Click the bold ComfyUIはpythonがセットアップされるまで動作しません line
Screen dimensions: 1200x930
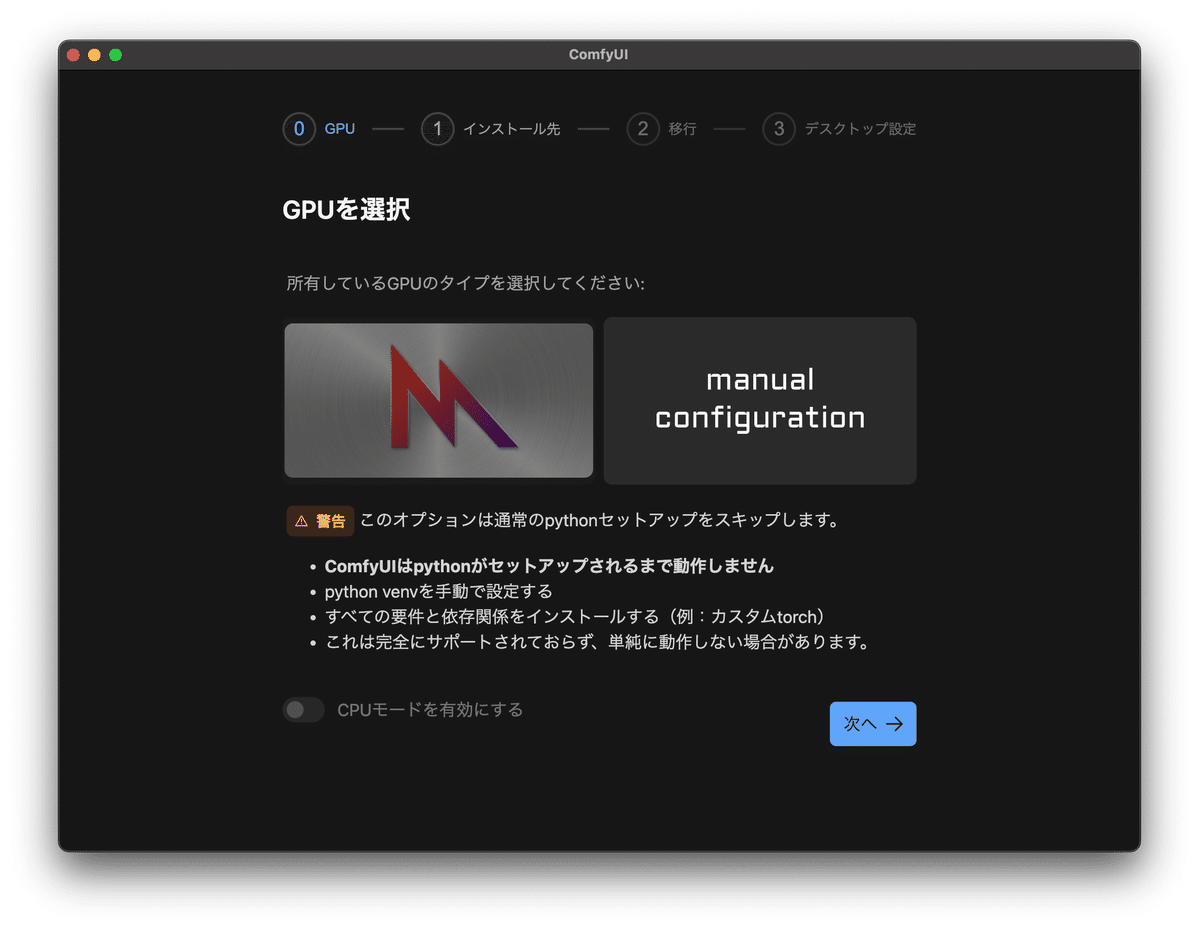point(549,566)
